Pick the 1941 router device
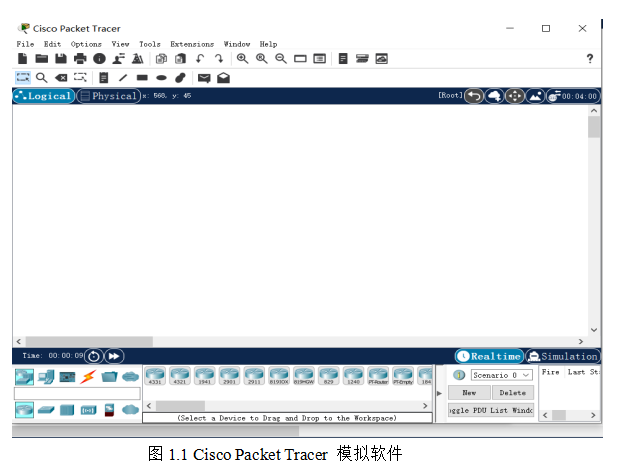Screen dimensions: 617x472 pyautogui.click(x=205, y=376)
